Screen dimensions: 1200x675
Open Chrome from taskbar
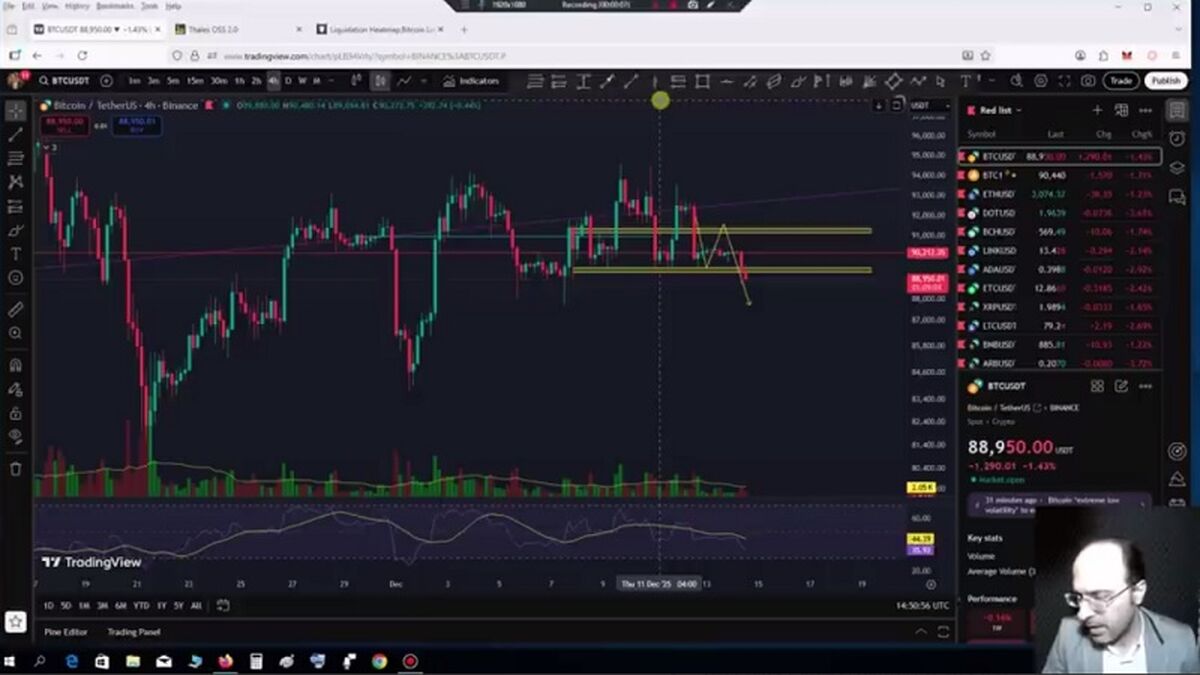click(x=379, y=661)
